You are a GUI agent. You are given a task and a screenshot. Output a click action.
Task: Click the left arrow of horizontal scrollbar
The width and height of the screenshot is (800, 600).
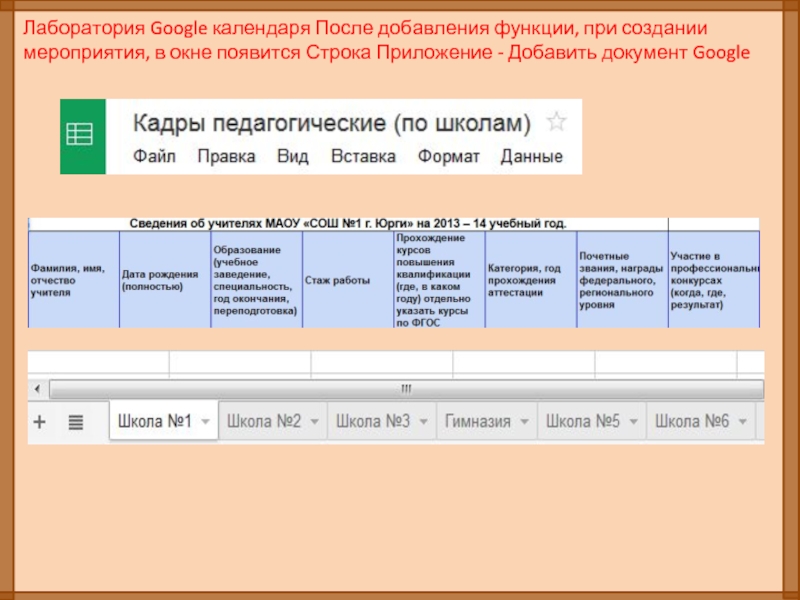(x=37, y=389)
